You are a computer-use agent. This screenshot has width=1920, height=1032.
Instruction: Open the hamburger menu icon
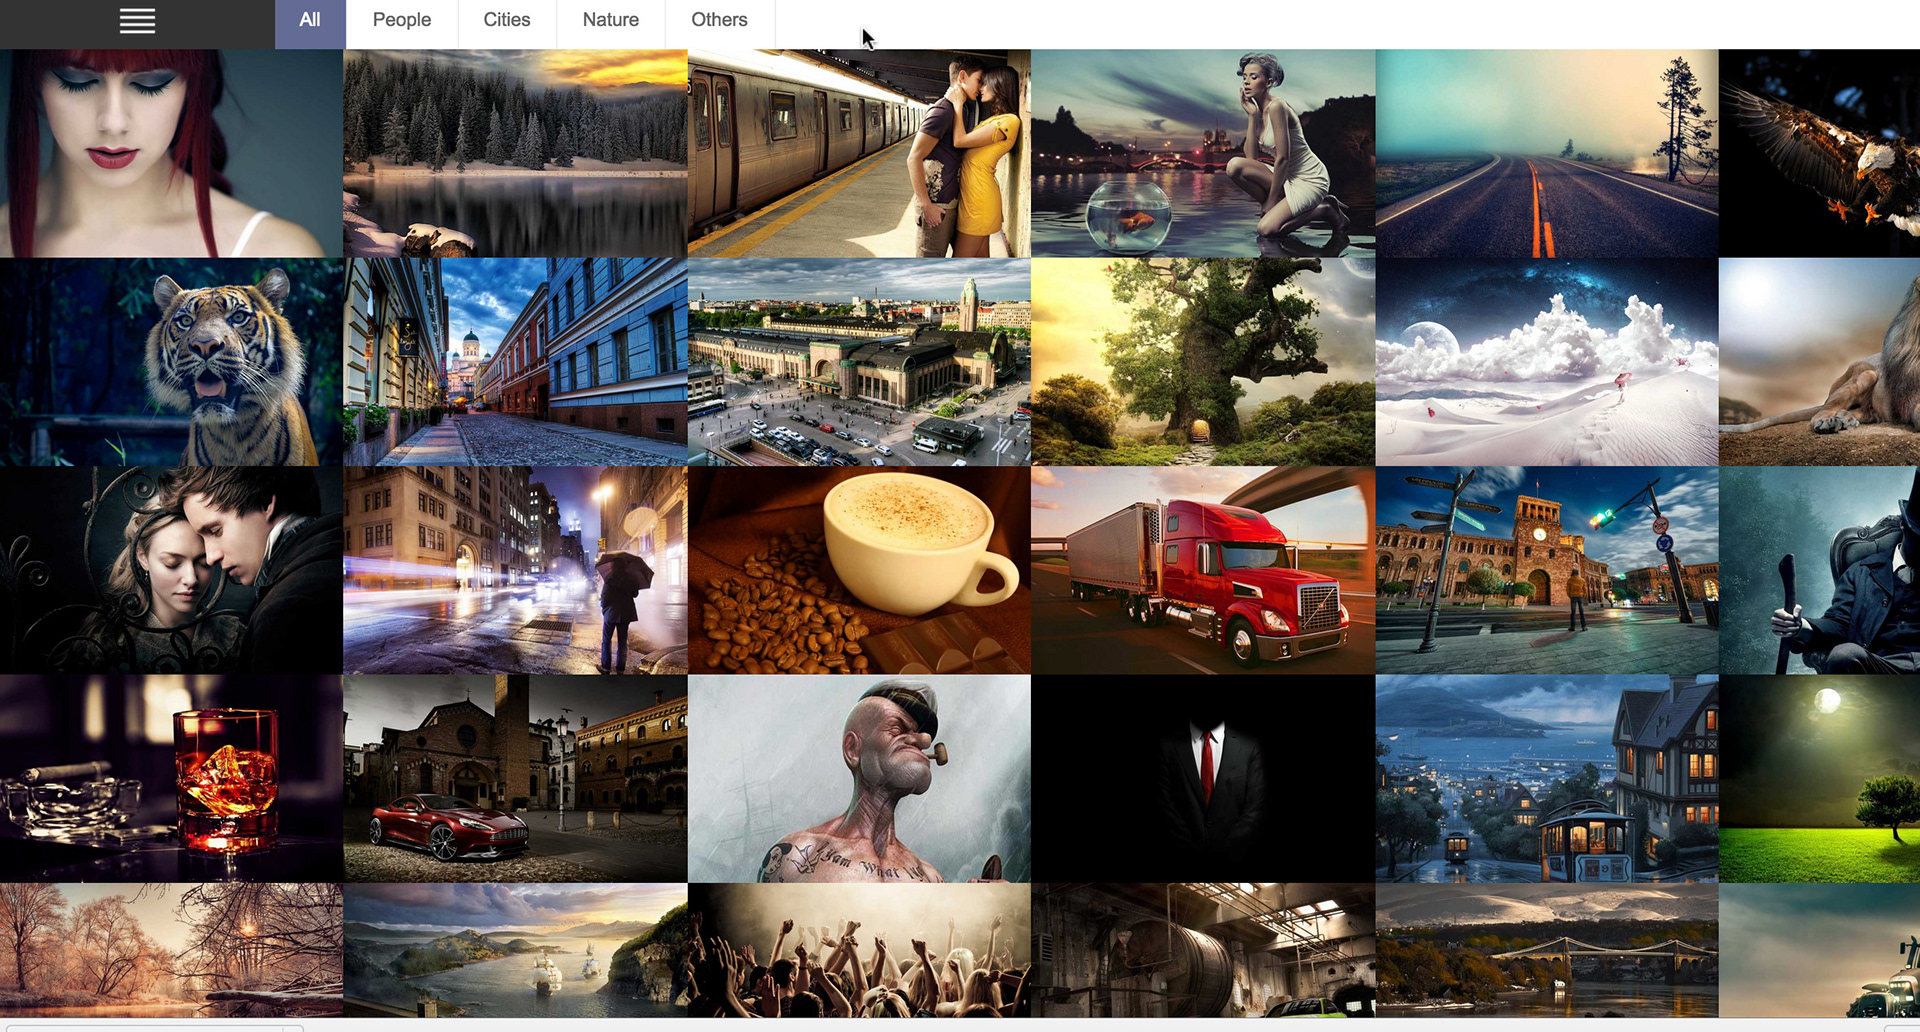click(x=137, y=21)
